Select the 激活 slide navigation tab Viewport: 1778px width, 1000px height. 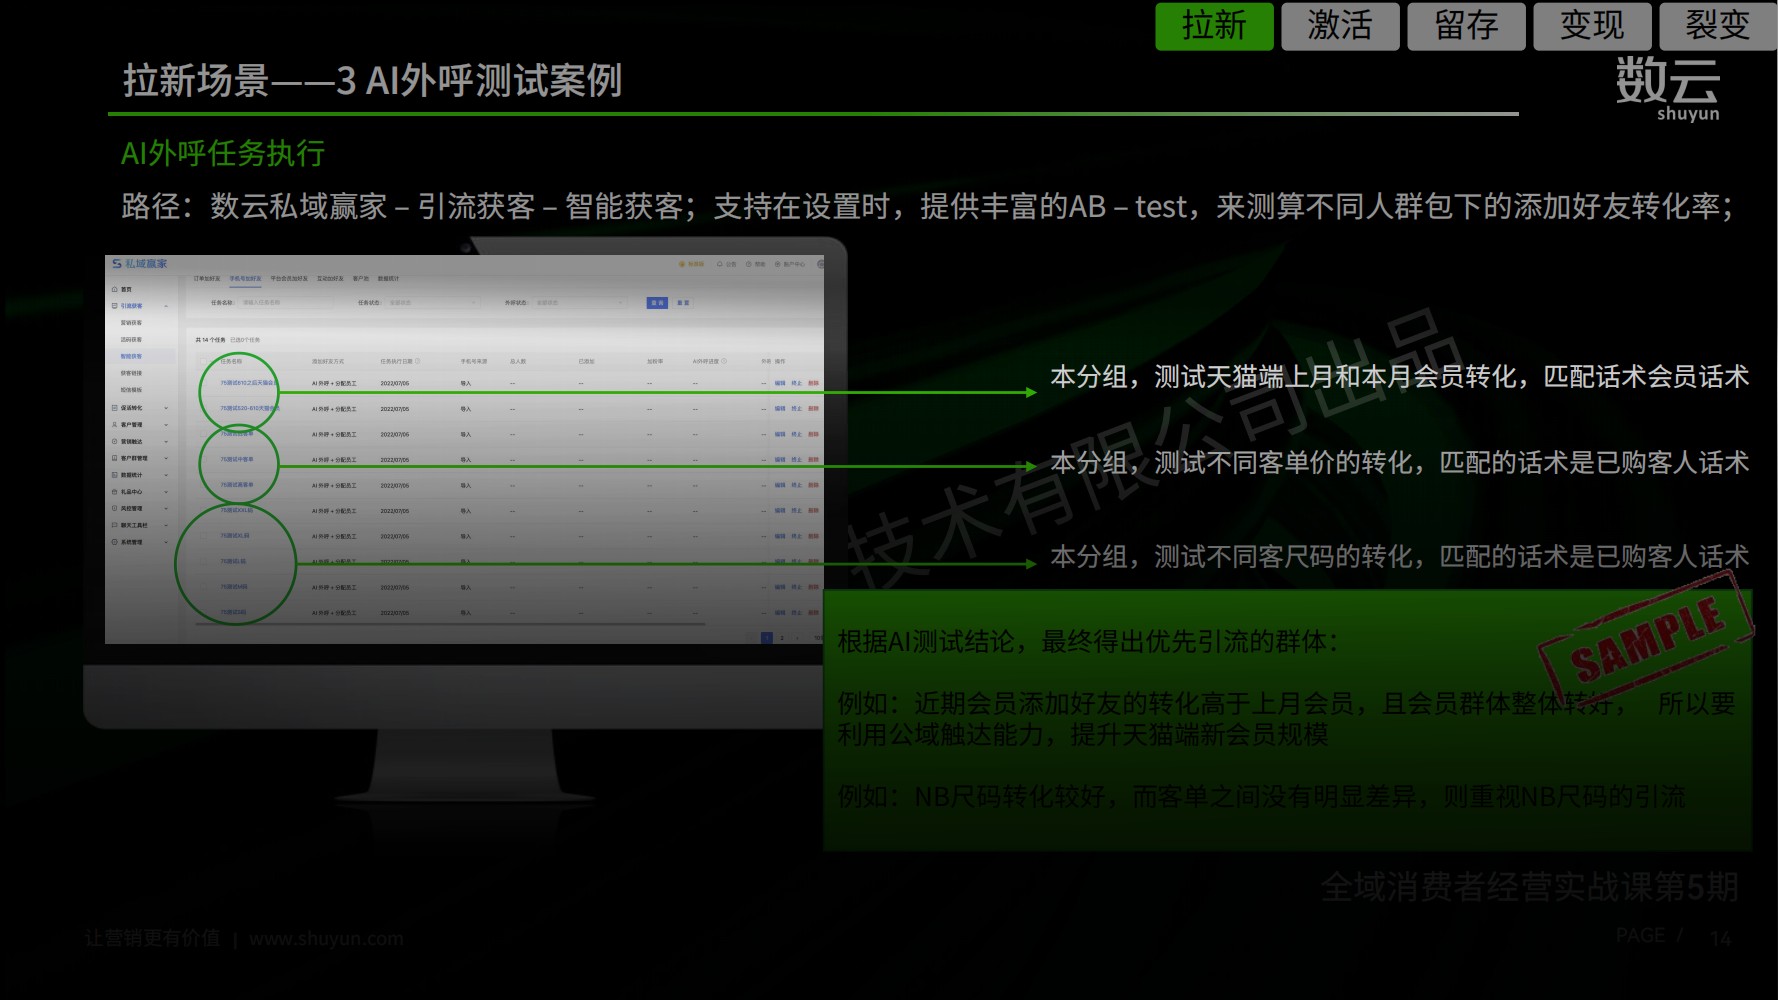[1340, 26]
